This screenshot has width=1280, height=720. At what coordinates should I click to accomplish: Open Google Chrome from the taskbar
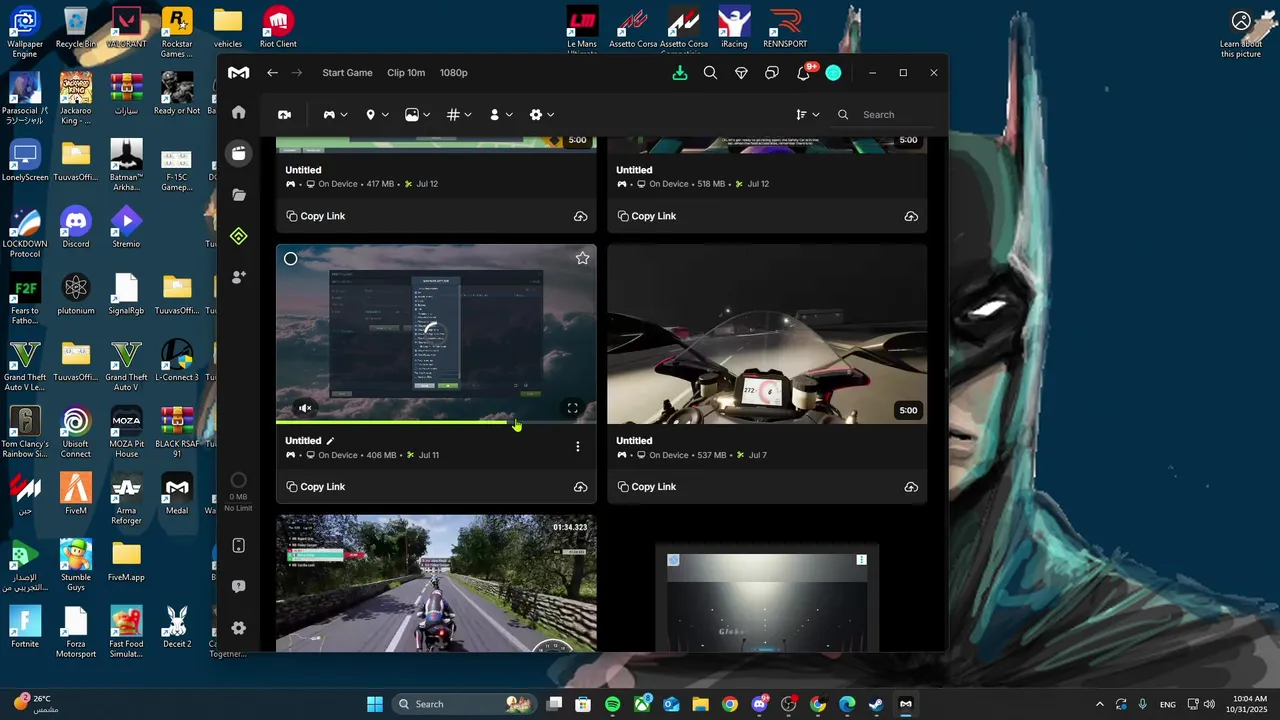coord(730,704)
